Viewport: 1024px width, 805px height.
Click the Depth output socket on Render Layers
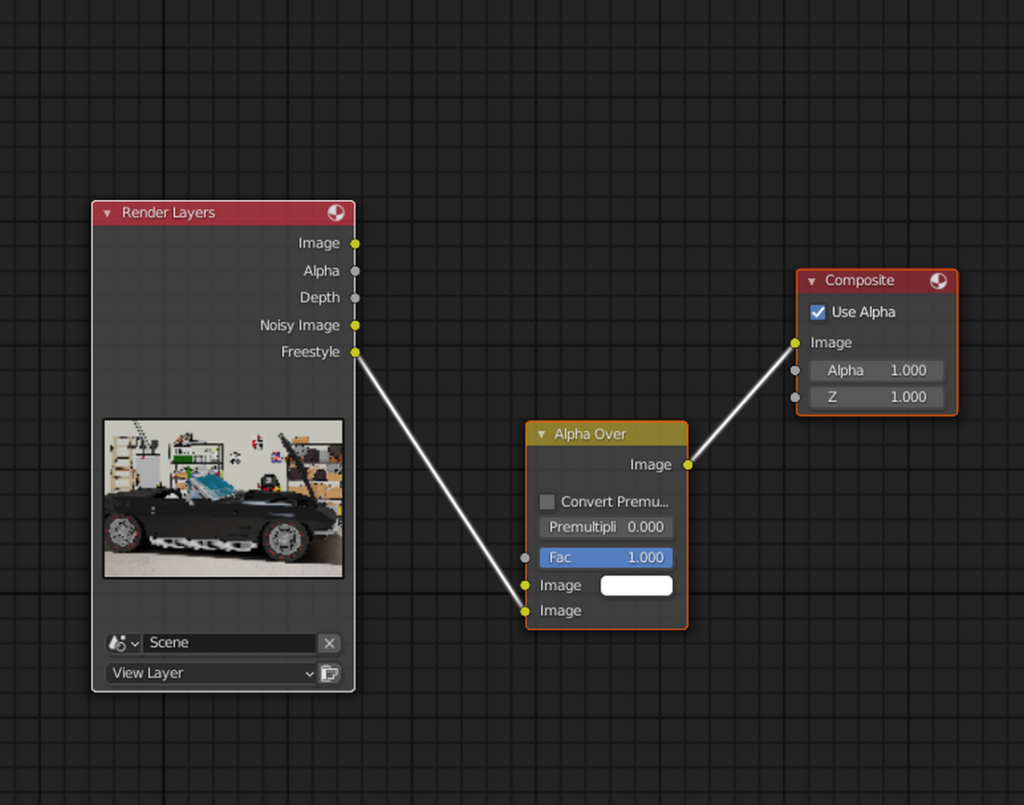coord(355,298)
